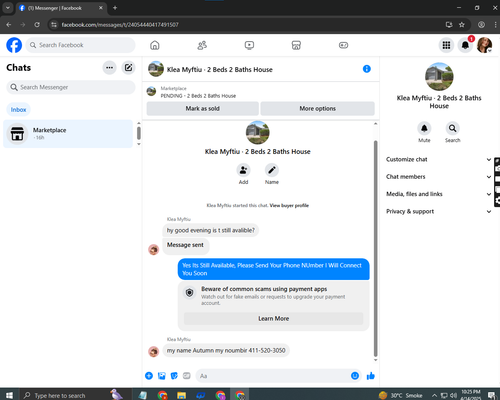Open the Windows notification center icon
The width and height of the screenshot is (500, 400).
coord(491,395)
